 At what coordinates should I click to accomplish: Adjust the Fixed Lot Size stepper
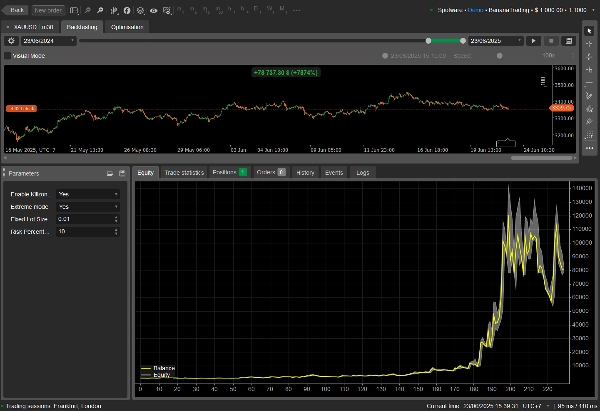click(117, 218)
